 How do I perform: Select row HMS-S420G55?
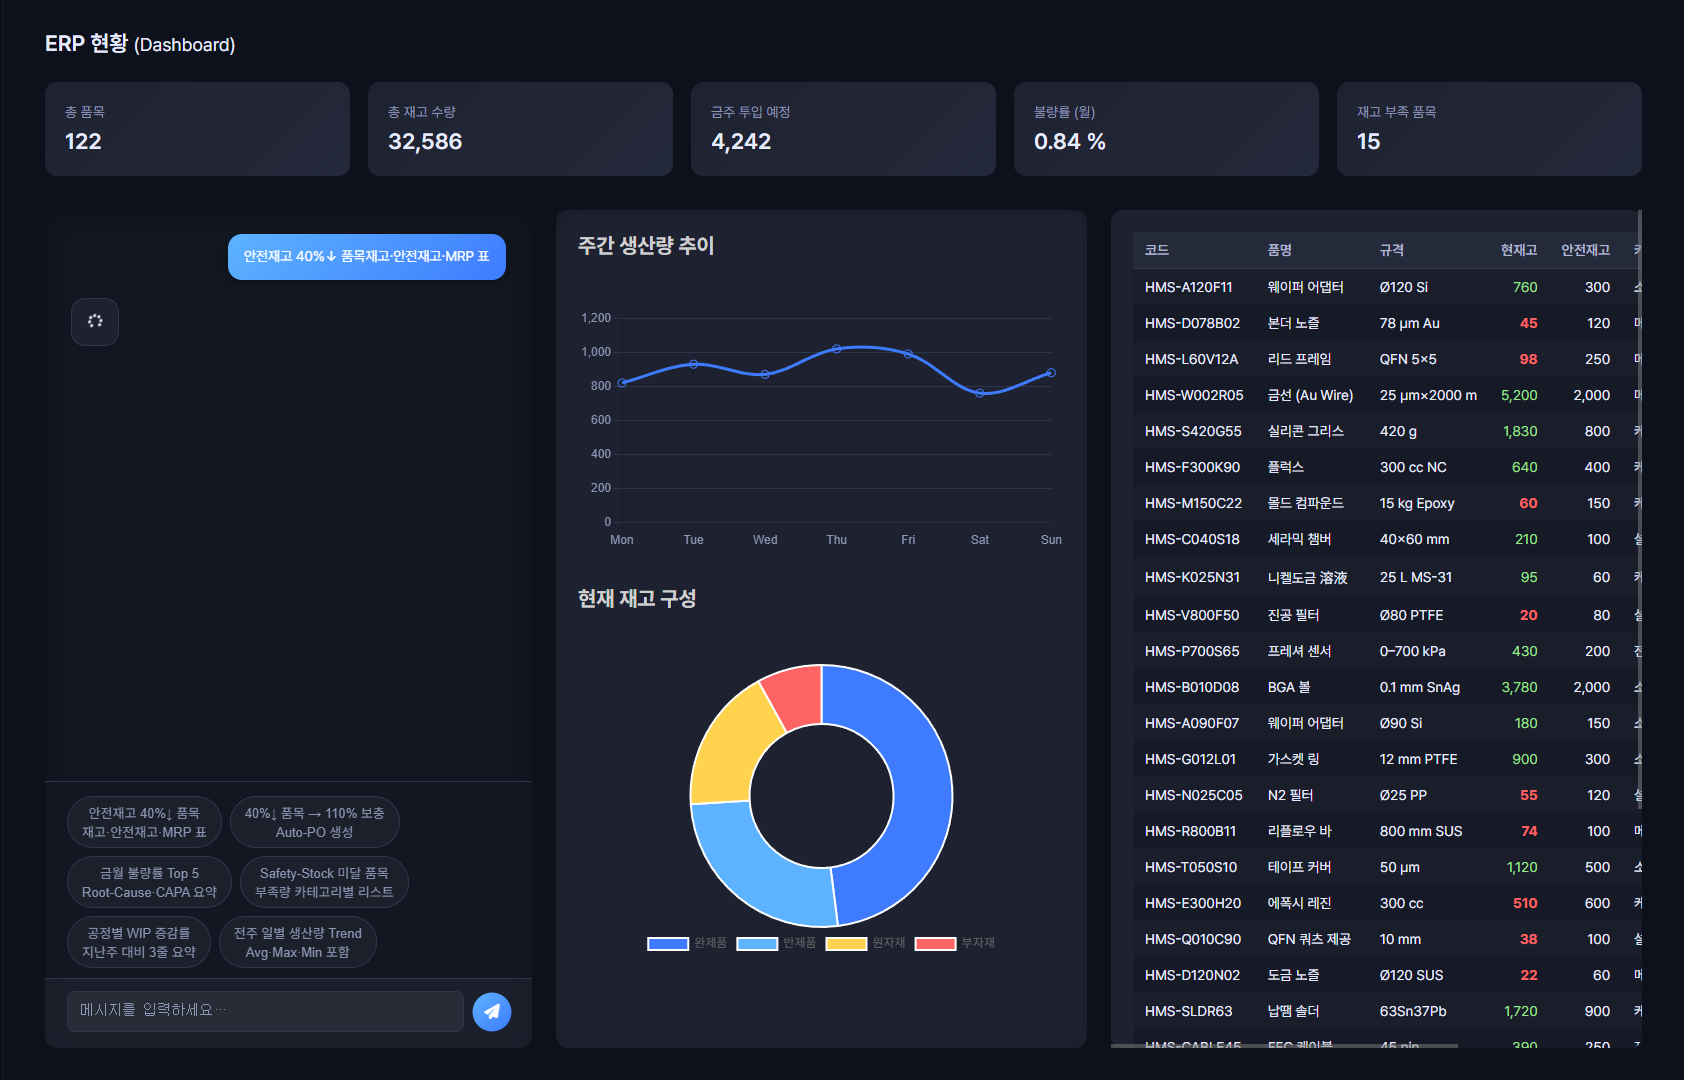[1386, 431]
